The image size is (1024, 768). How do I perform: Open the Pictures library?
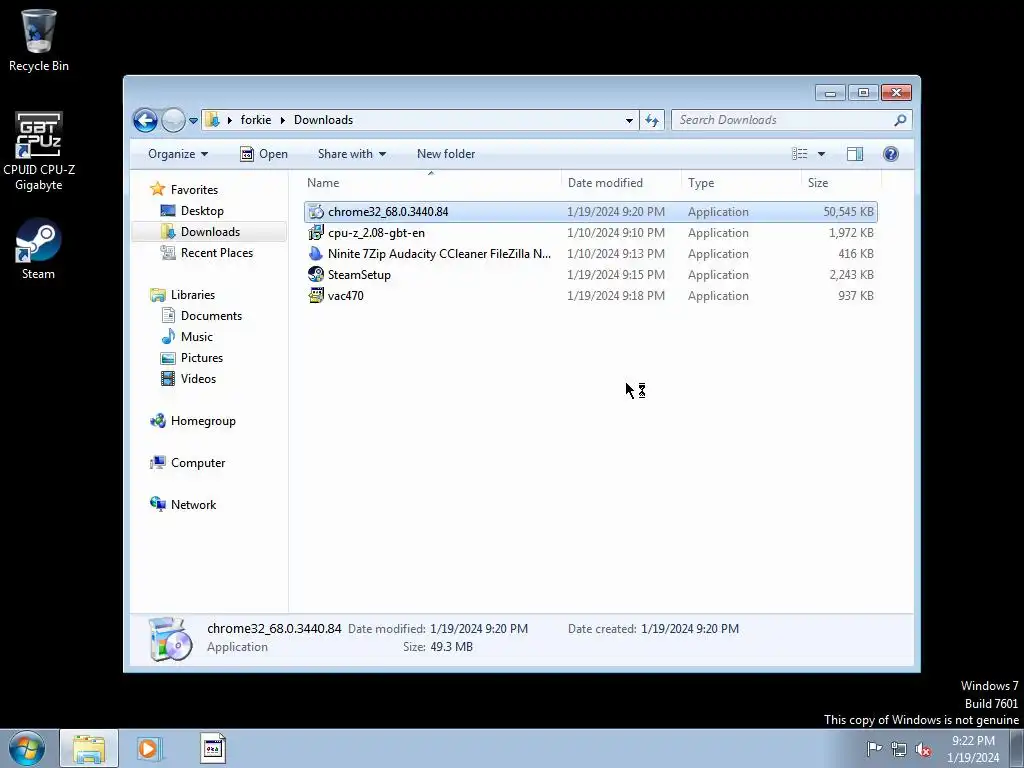[x=202, y=358]
